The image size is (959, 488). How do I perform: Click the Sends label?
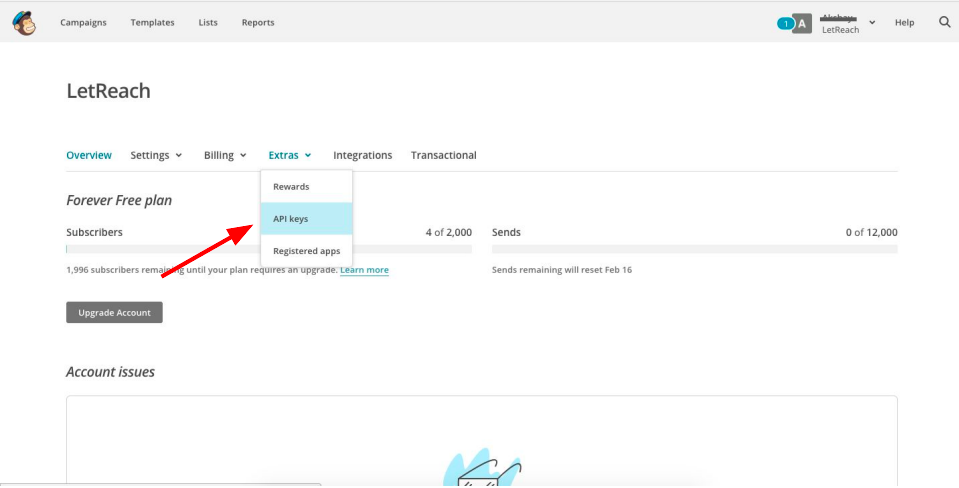click(506, 232)
